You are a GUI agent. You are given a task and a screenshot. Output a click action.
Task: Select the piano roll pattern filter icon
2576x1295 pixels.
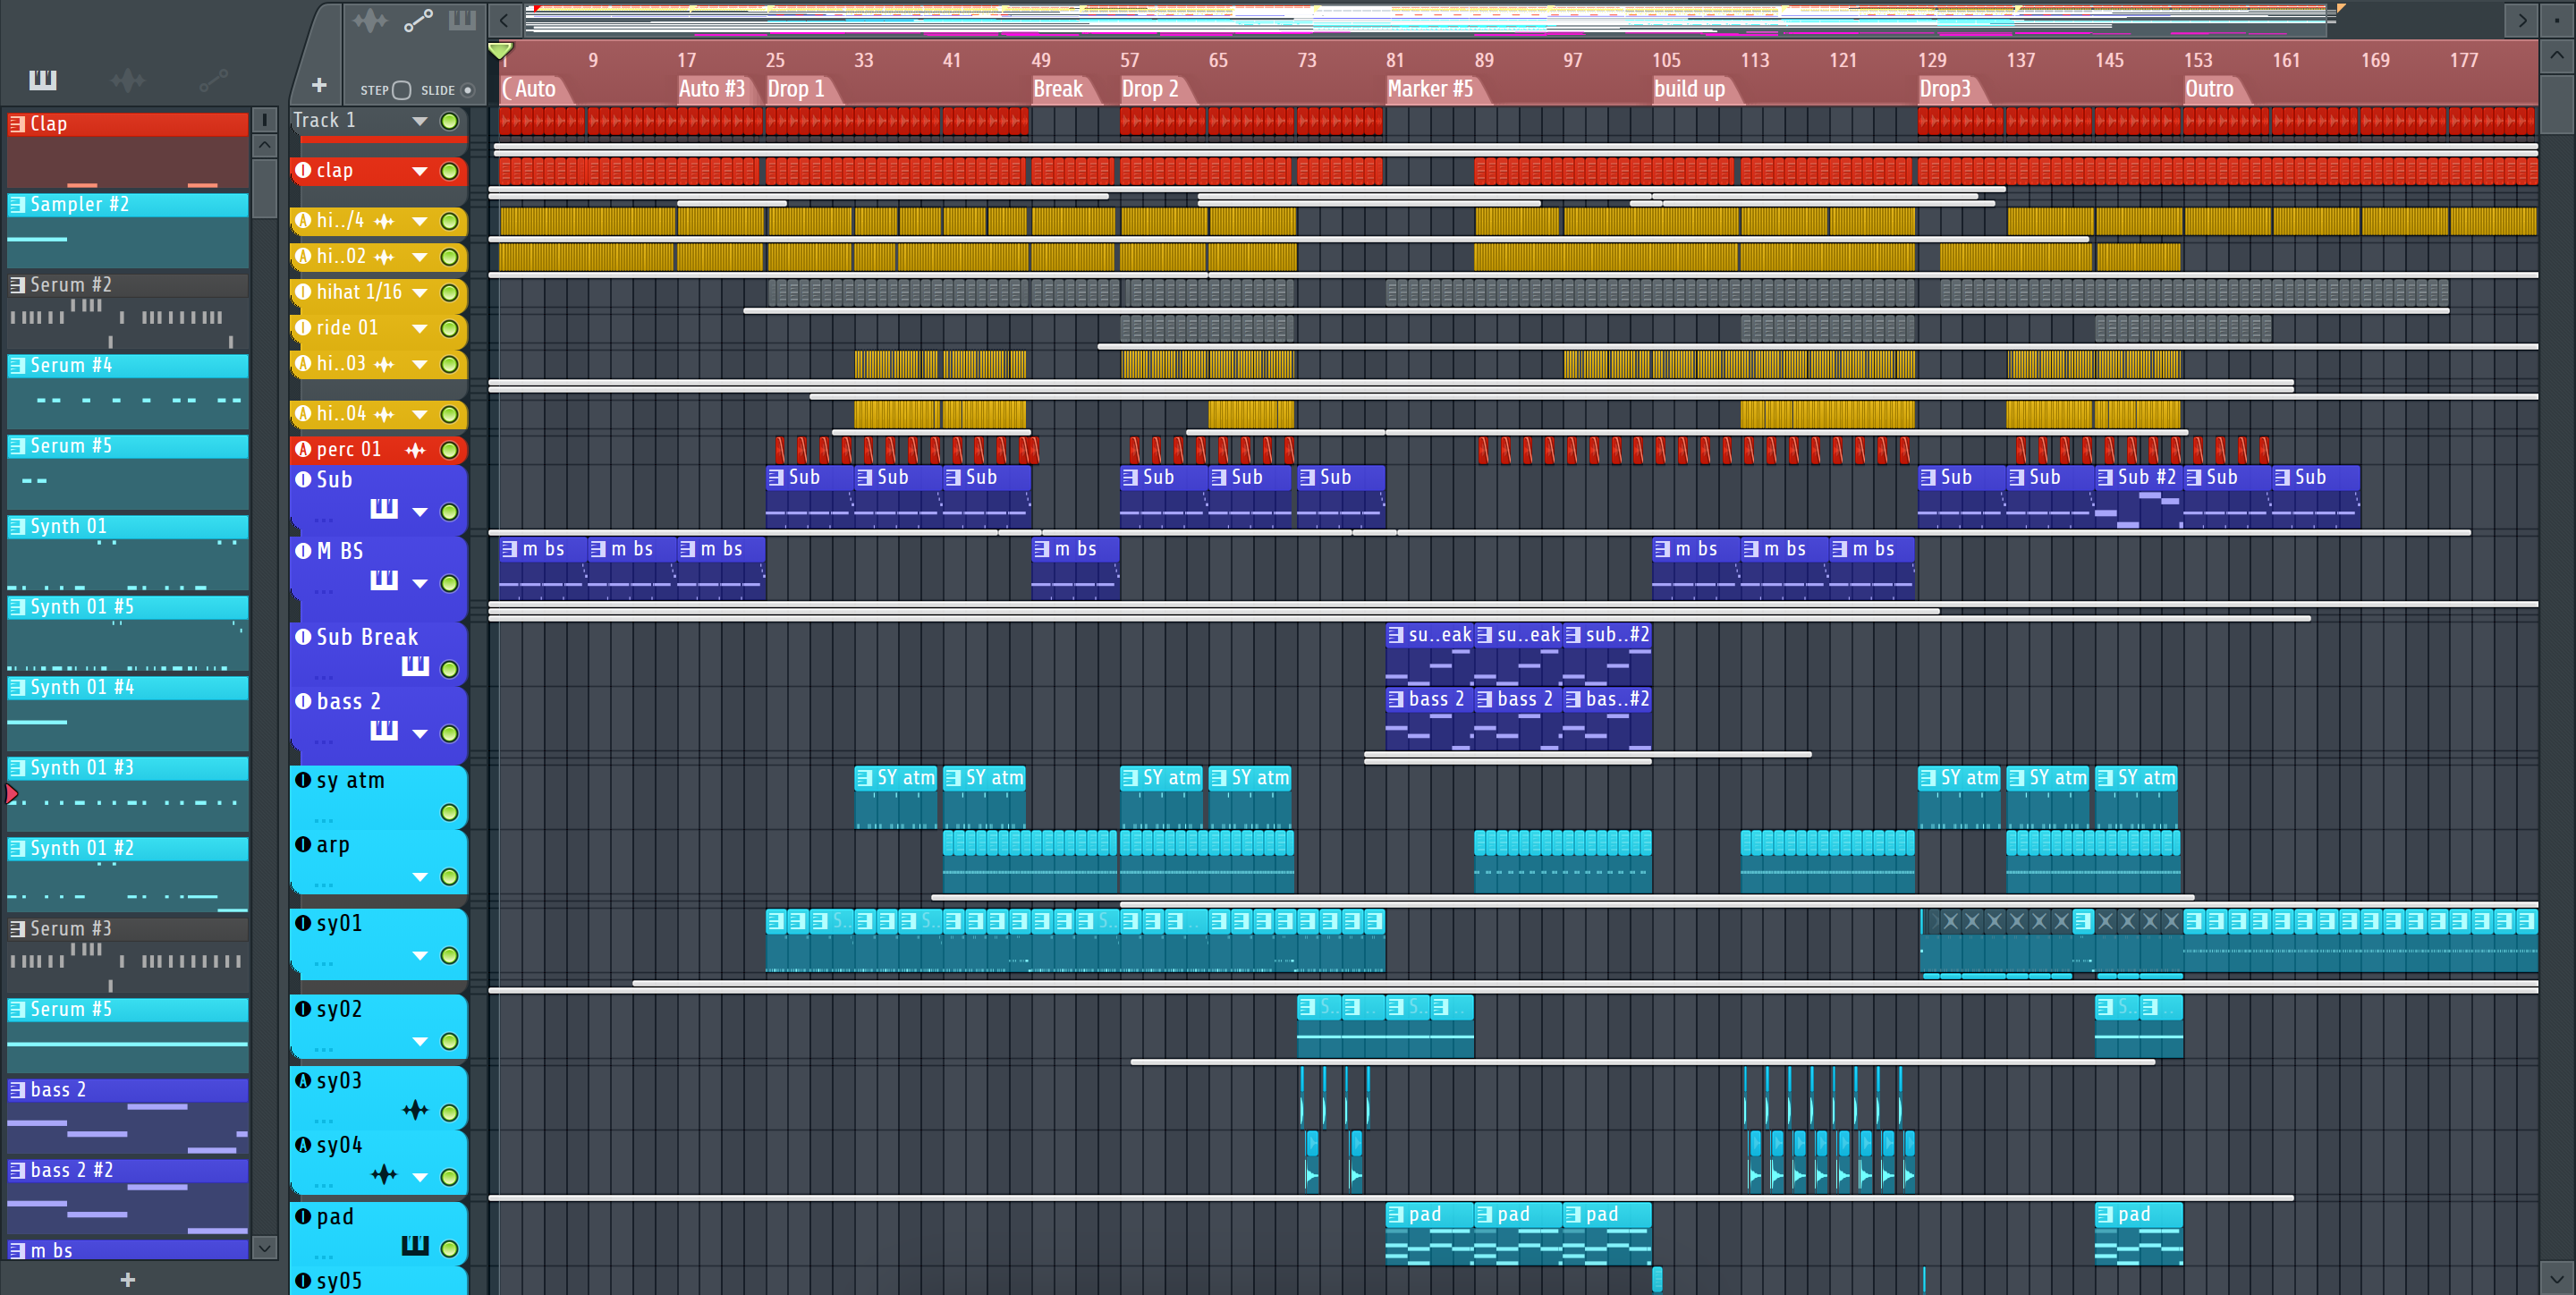[x=43, y=80]
